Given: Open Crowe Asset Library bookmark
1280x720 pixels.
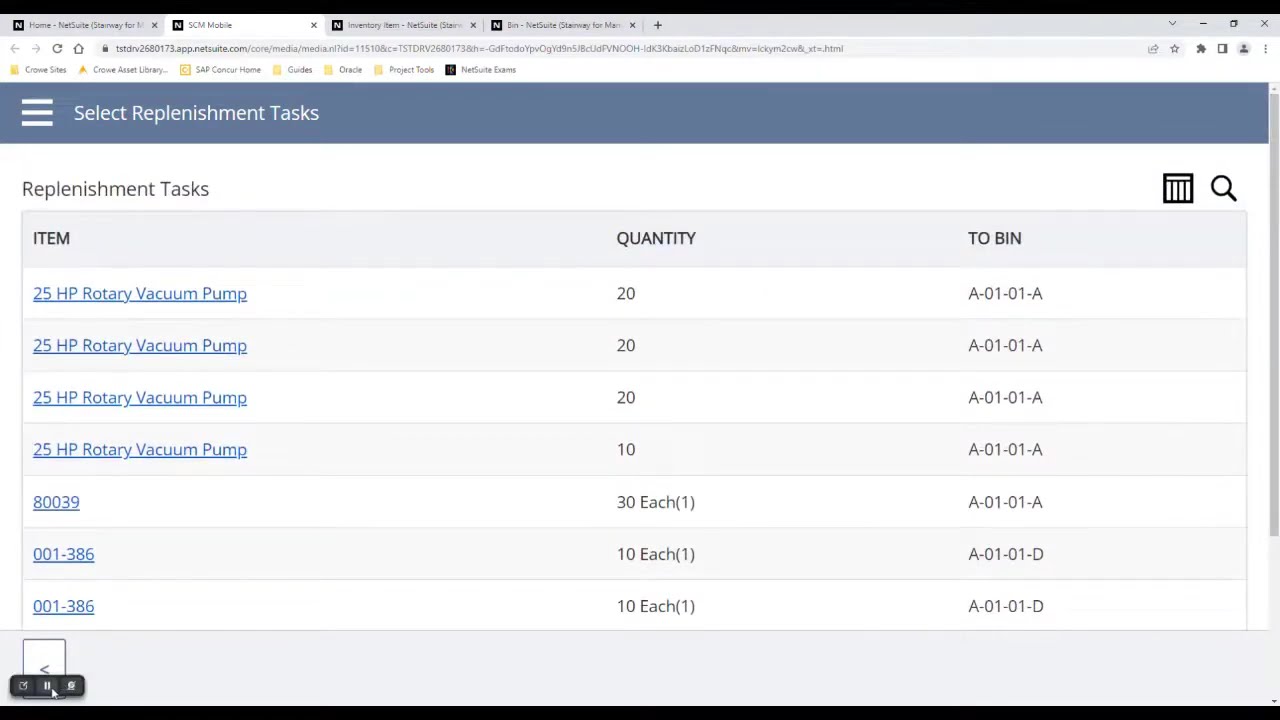Looking at the screenshot, I should coord(122,70).
